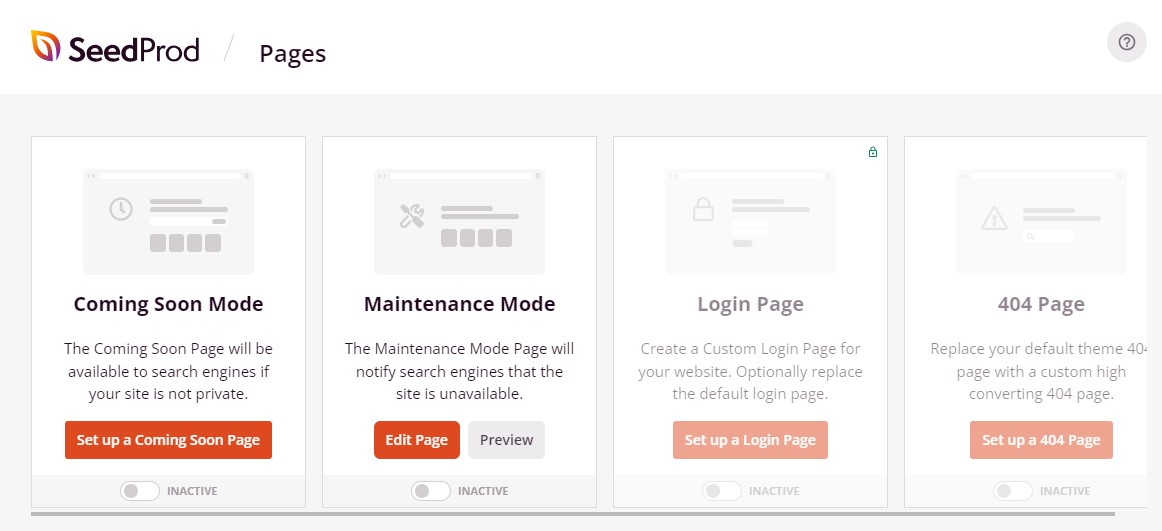Click Set up a Coming Soon Page
The height and width of the screenshot is (531, 1162).
168,440
